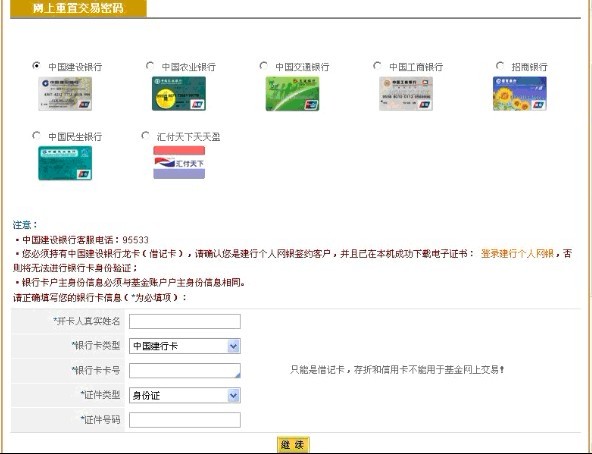
Task: Select the 中国交通银行 radio button
Action: [x=264, y=66]
